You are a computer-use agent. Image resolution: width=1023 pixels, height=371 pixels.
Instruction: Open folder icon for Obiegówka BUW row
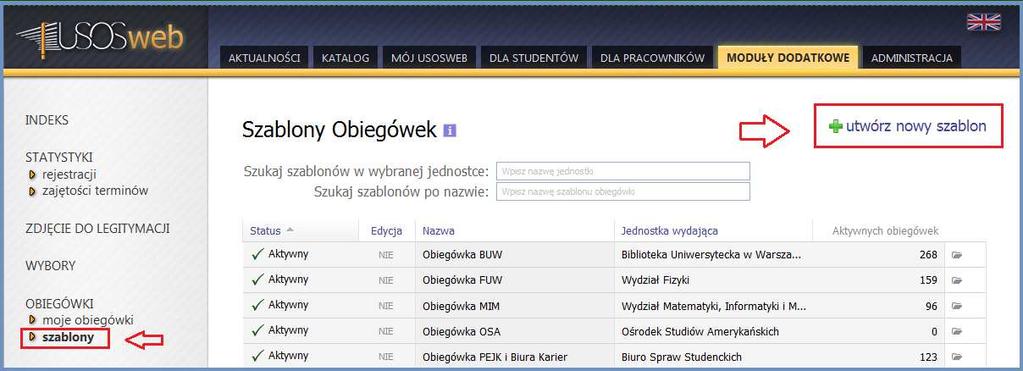click(957, 255)
